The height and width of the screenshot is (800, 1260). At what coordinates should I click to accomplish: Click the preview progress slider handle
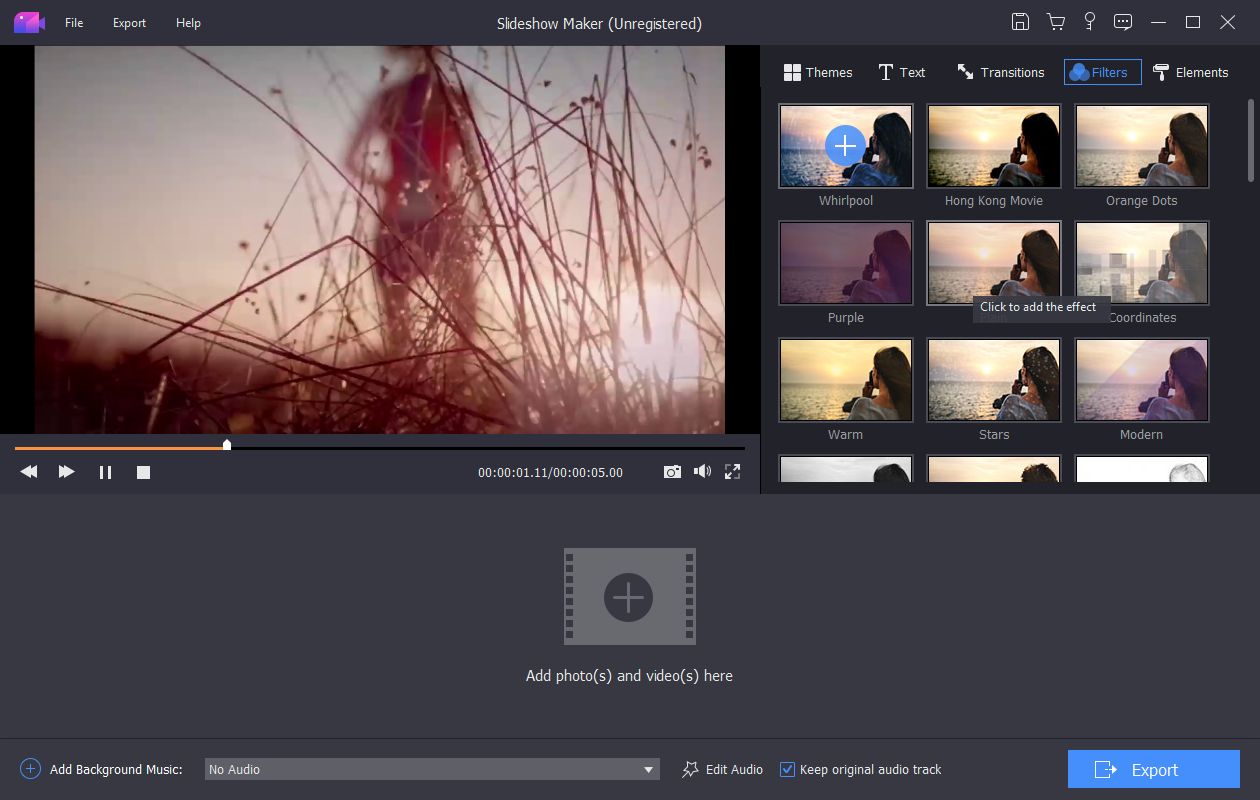pos(227,445)
